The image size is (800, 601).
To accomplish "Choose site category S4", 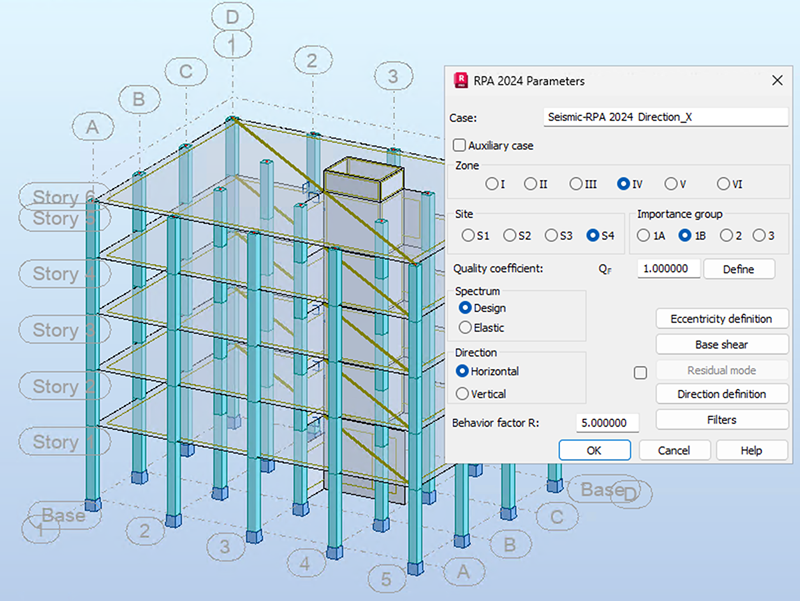I will 593,235.
